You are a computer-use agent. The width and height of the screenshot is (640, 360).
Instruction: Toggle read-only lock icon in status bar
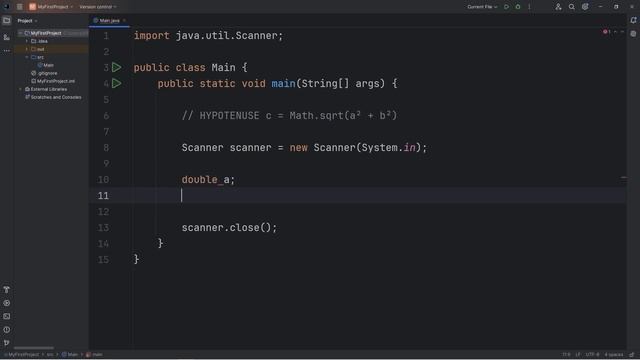click(632, 355)
